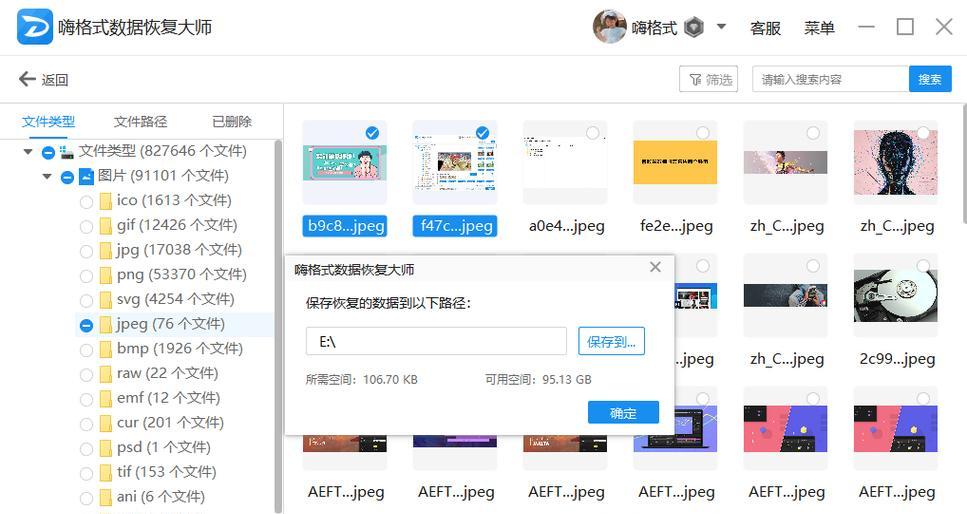Viewport: 967px width, 514px height.
Task: Uncheck the f47c...jpeg thumbnail checkmark
Action: point(482,133)
